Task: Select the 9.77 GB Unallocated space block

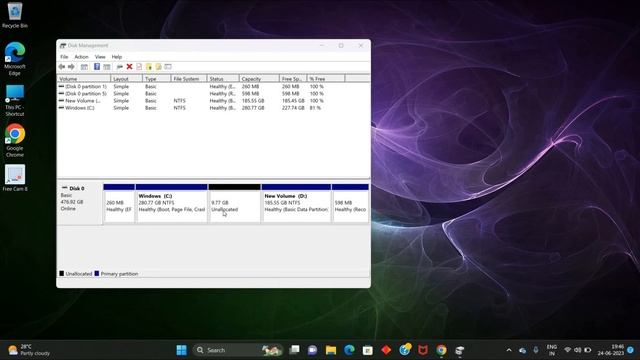Action: pos(234,203)
